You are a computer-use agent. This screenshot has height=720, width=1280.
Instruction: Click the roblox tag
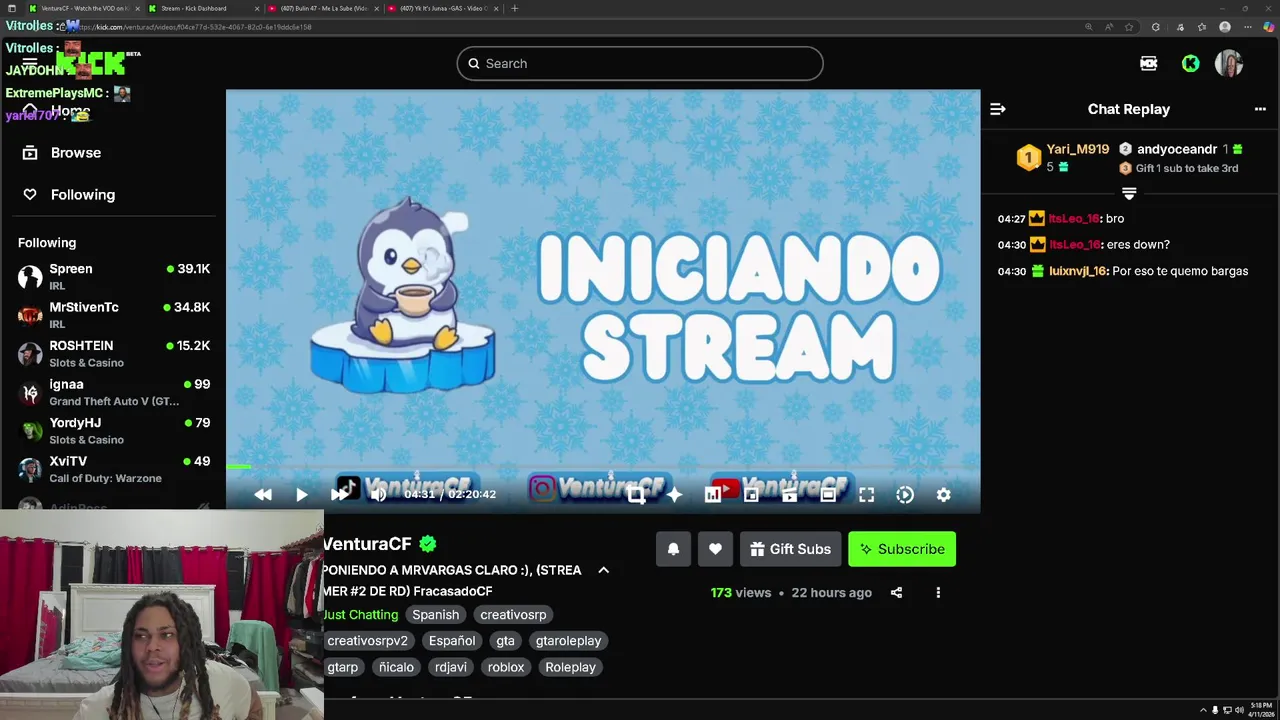pyautogui.click(x=506, y=667)
